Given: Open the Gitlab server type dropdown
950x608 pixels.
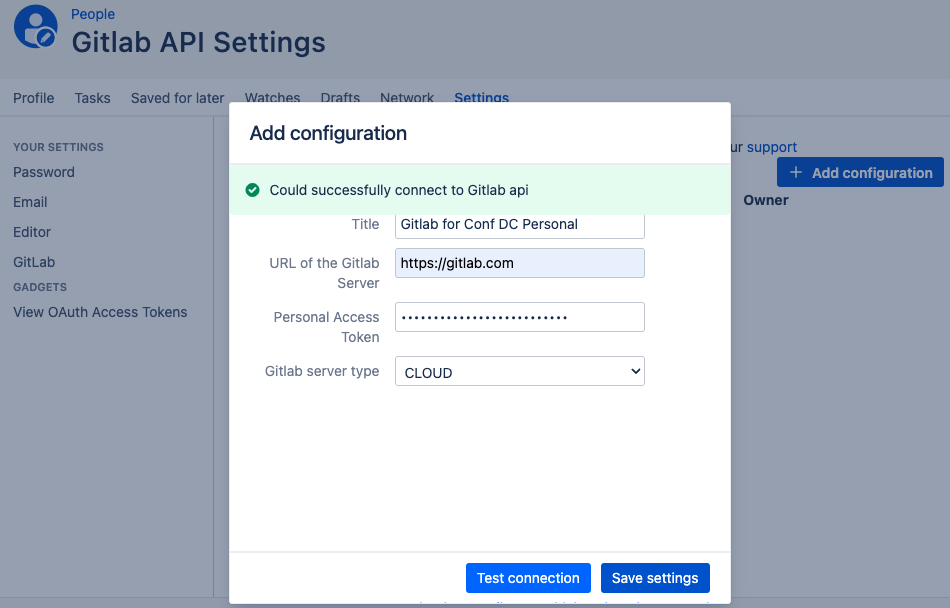Looking at the screenshot, I should [x=520, y=371].
